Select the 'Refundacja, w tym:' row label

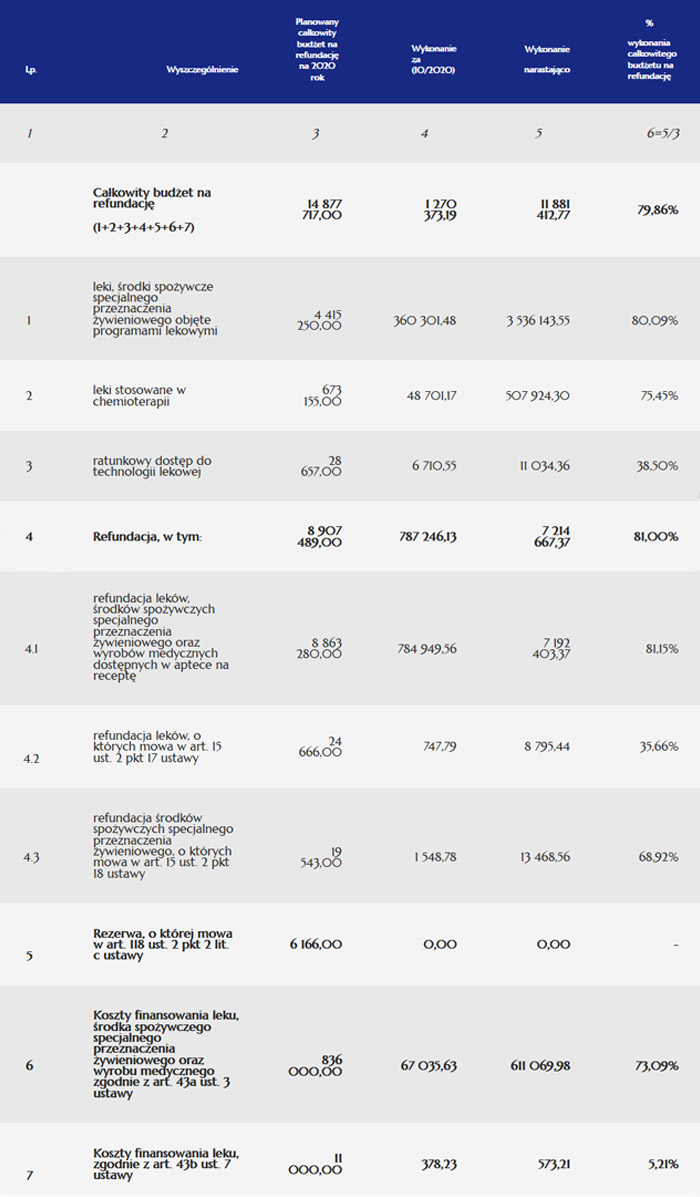coord(147,537)
